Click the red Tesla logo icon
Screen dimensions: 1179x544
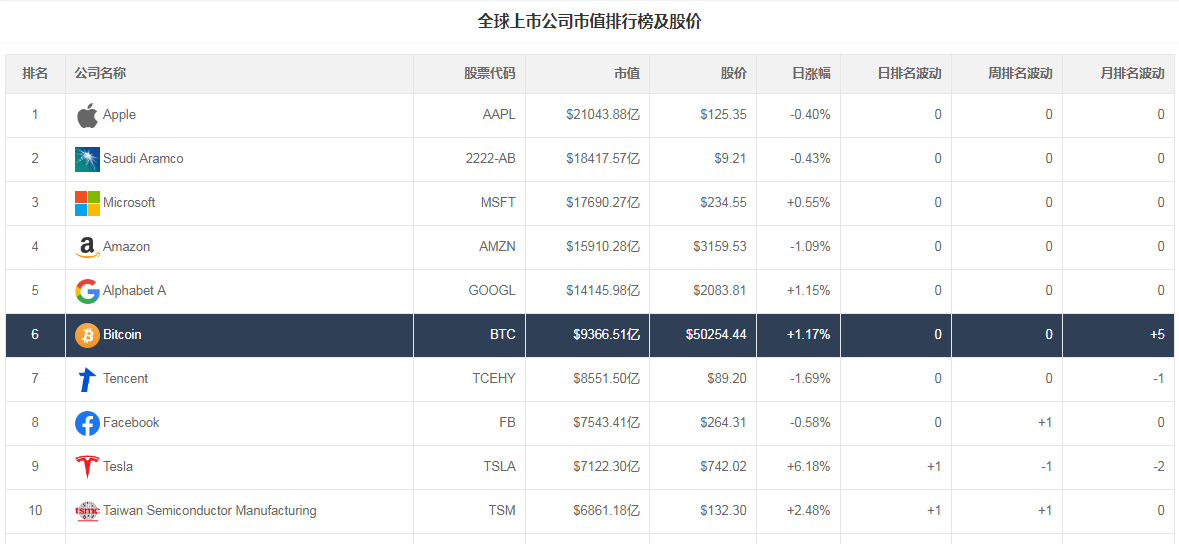(87, 467)
